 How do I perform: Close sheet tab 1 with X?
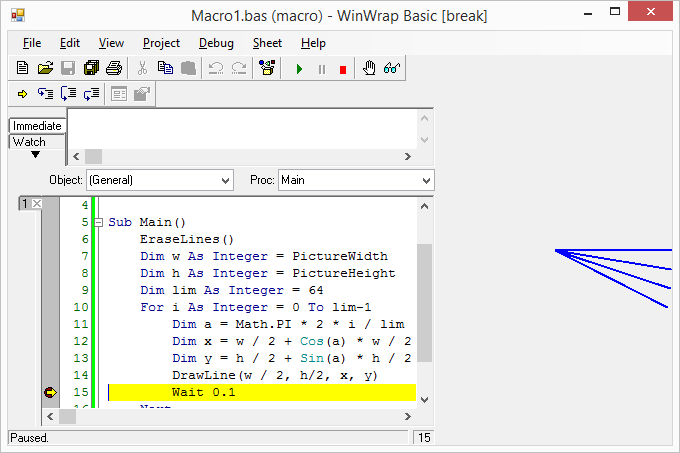pyautogui.click(x=37, y=203)
